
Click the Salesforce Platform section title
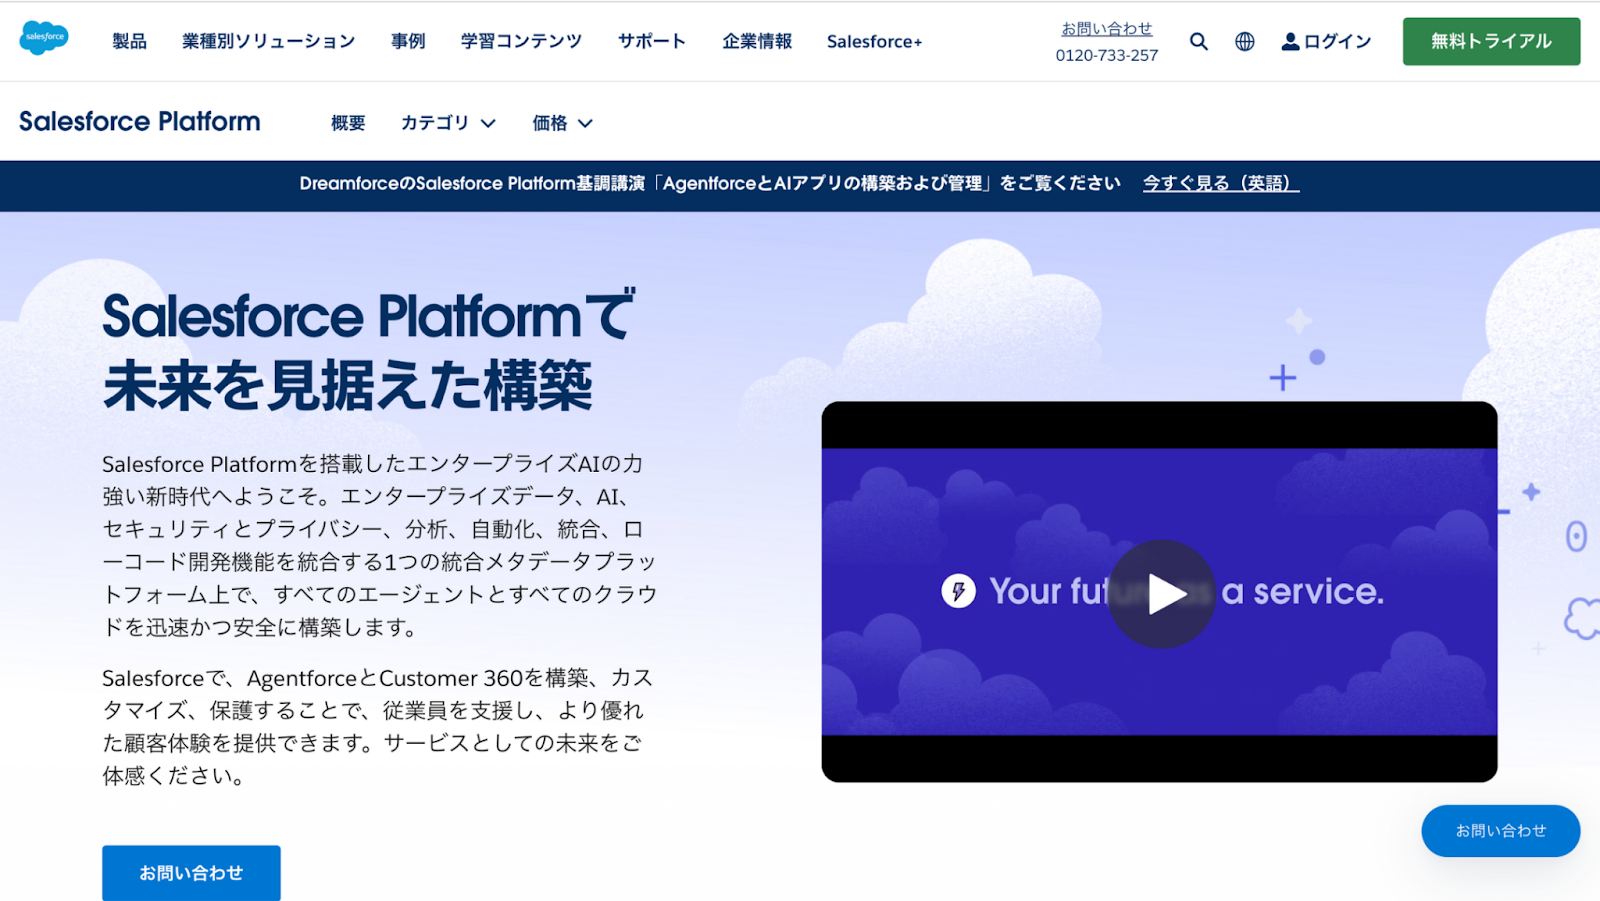point(140,121)
